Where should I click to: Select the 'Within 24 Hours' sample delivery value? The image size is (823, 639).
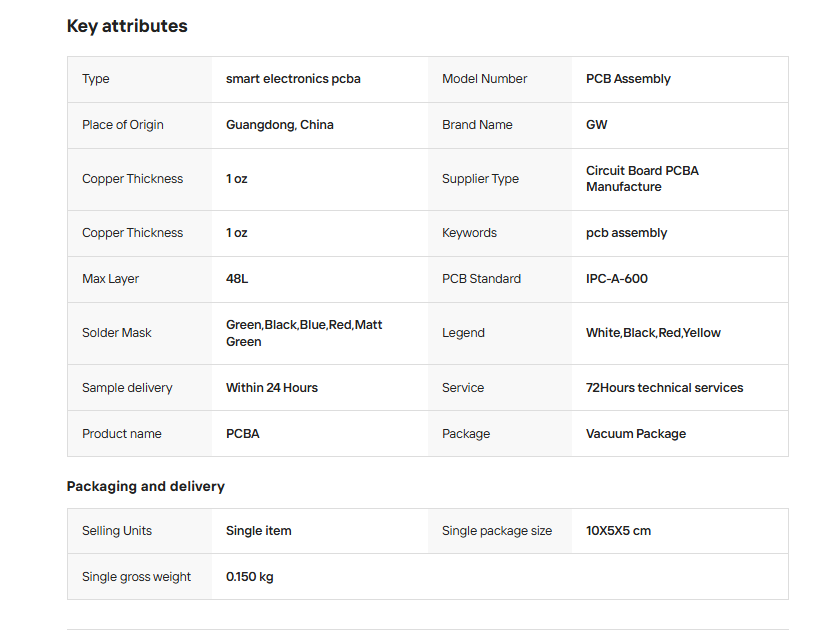point(272,388)
